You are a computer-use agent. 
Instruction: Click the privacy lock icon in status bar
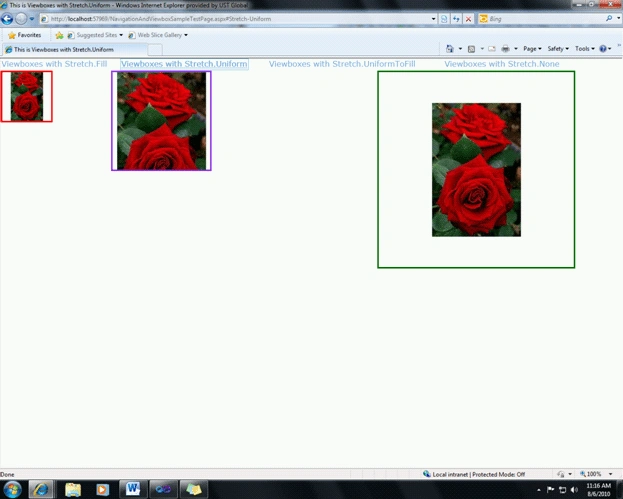561,474
